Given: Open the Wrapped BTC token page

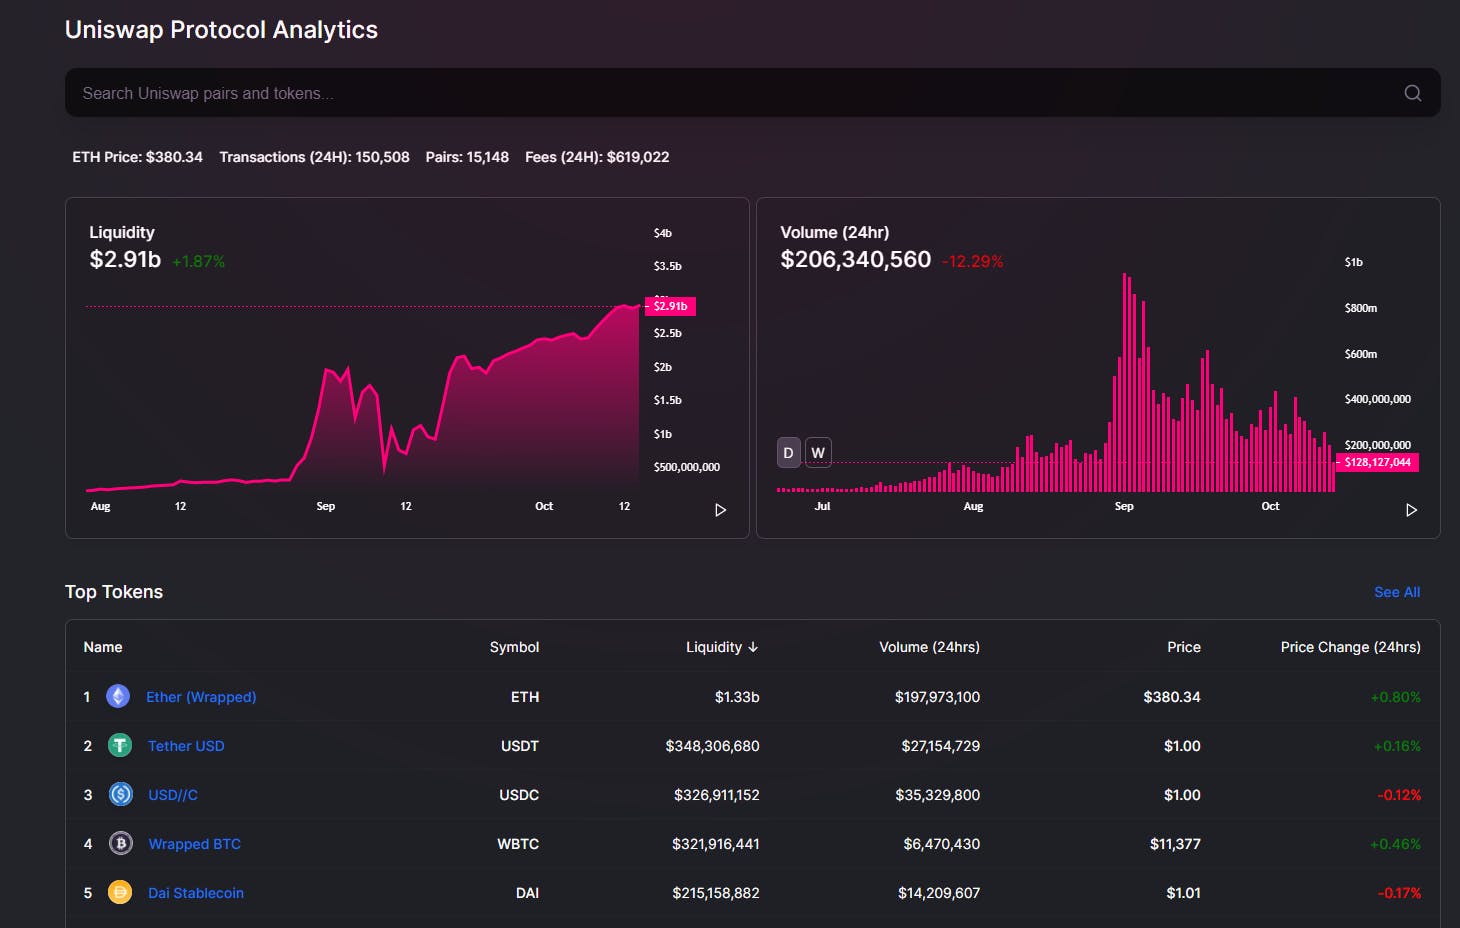Looking at the screenshot, I should [x=194, y=844].
